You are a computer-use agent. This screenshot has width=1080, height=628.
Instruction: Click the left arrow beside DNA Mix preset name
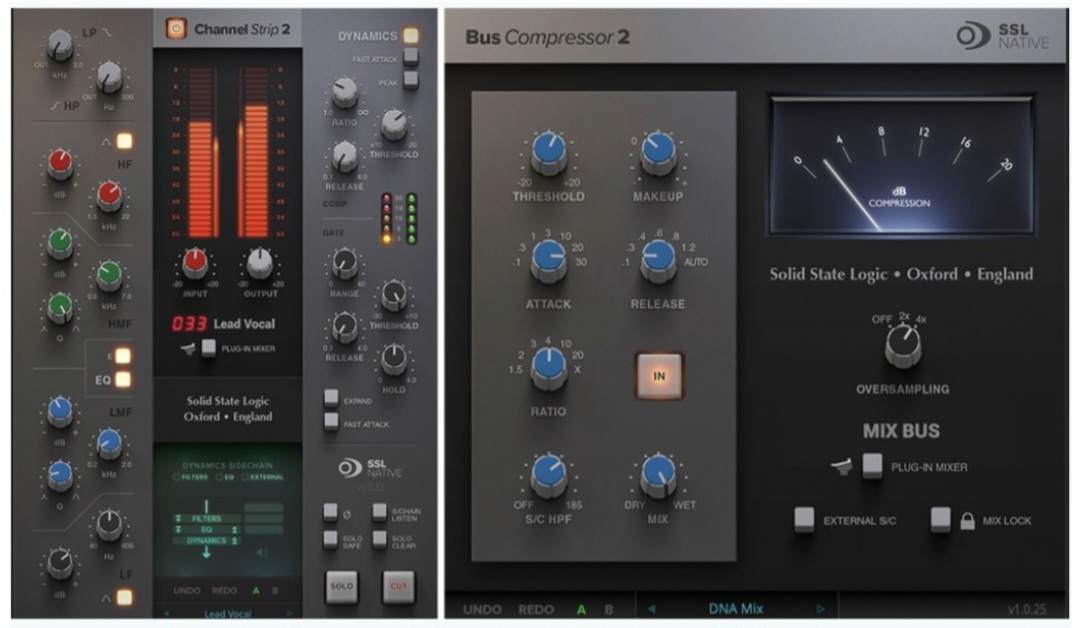(x=652, y=608)
